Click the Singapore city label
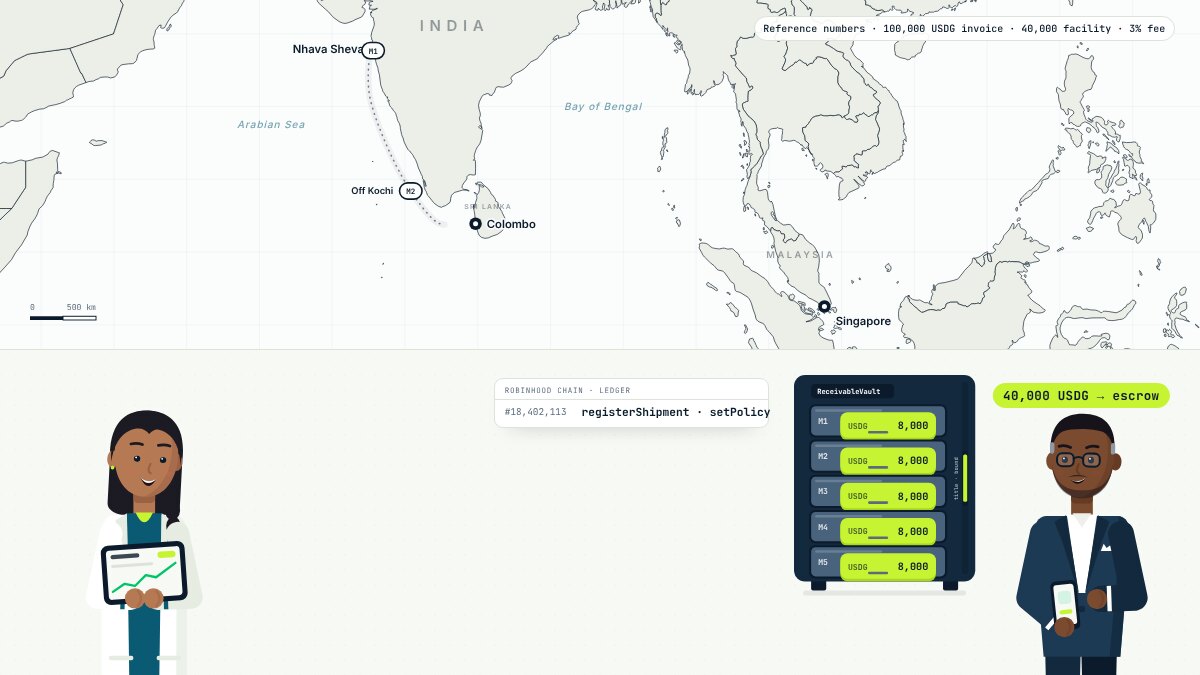The image size is (1200, 675). (x=863, y=321)
